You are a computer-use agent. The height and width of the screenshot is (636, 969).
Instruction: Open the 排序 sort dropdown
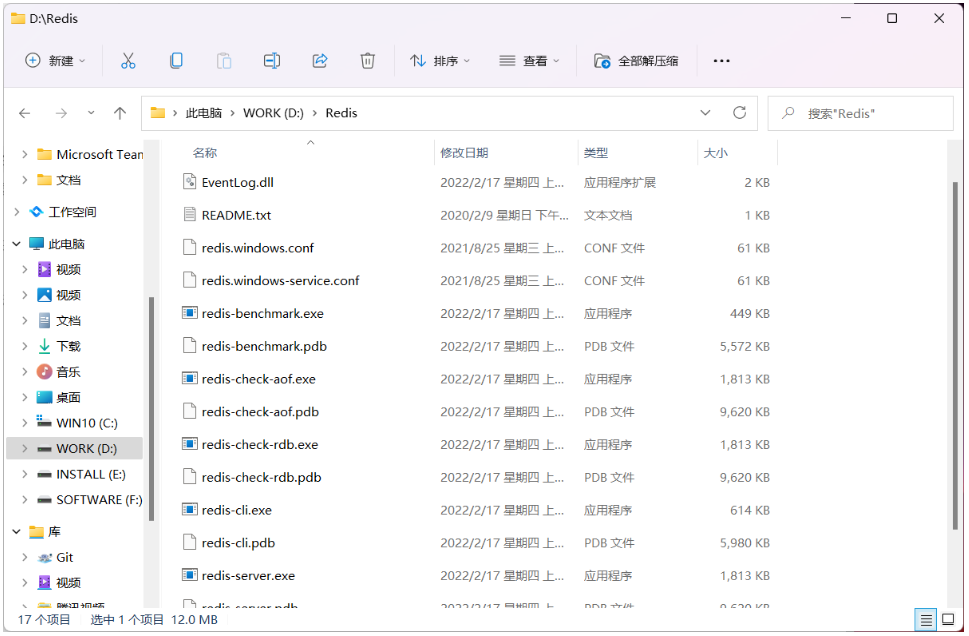439,61
